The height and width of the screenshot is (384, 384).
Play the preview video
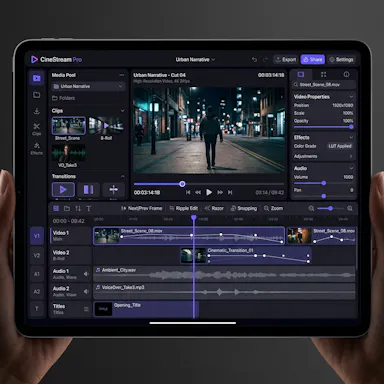[x=209, y=192]
